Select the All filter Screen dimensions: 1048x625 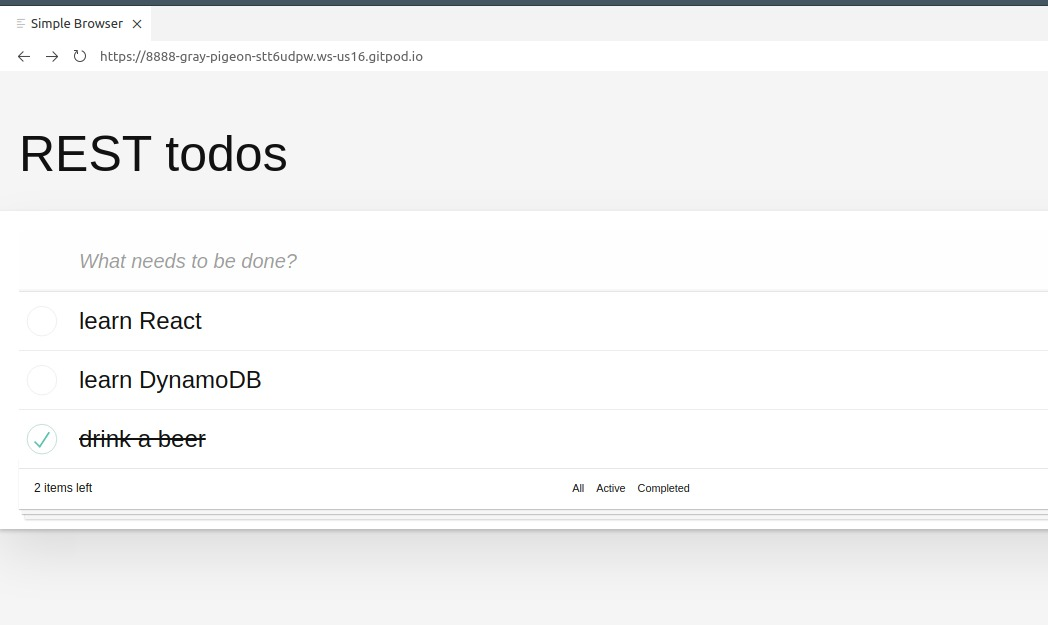point(577,488)
